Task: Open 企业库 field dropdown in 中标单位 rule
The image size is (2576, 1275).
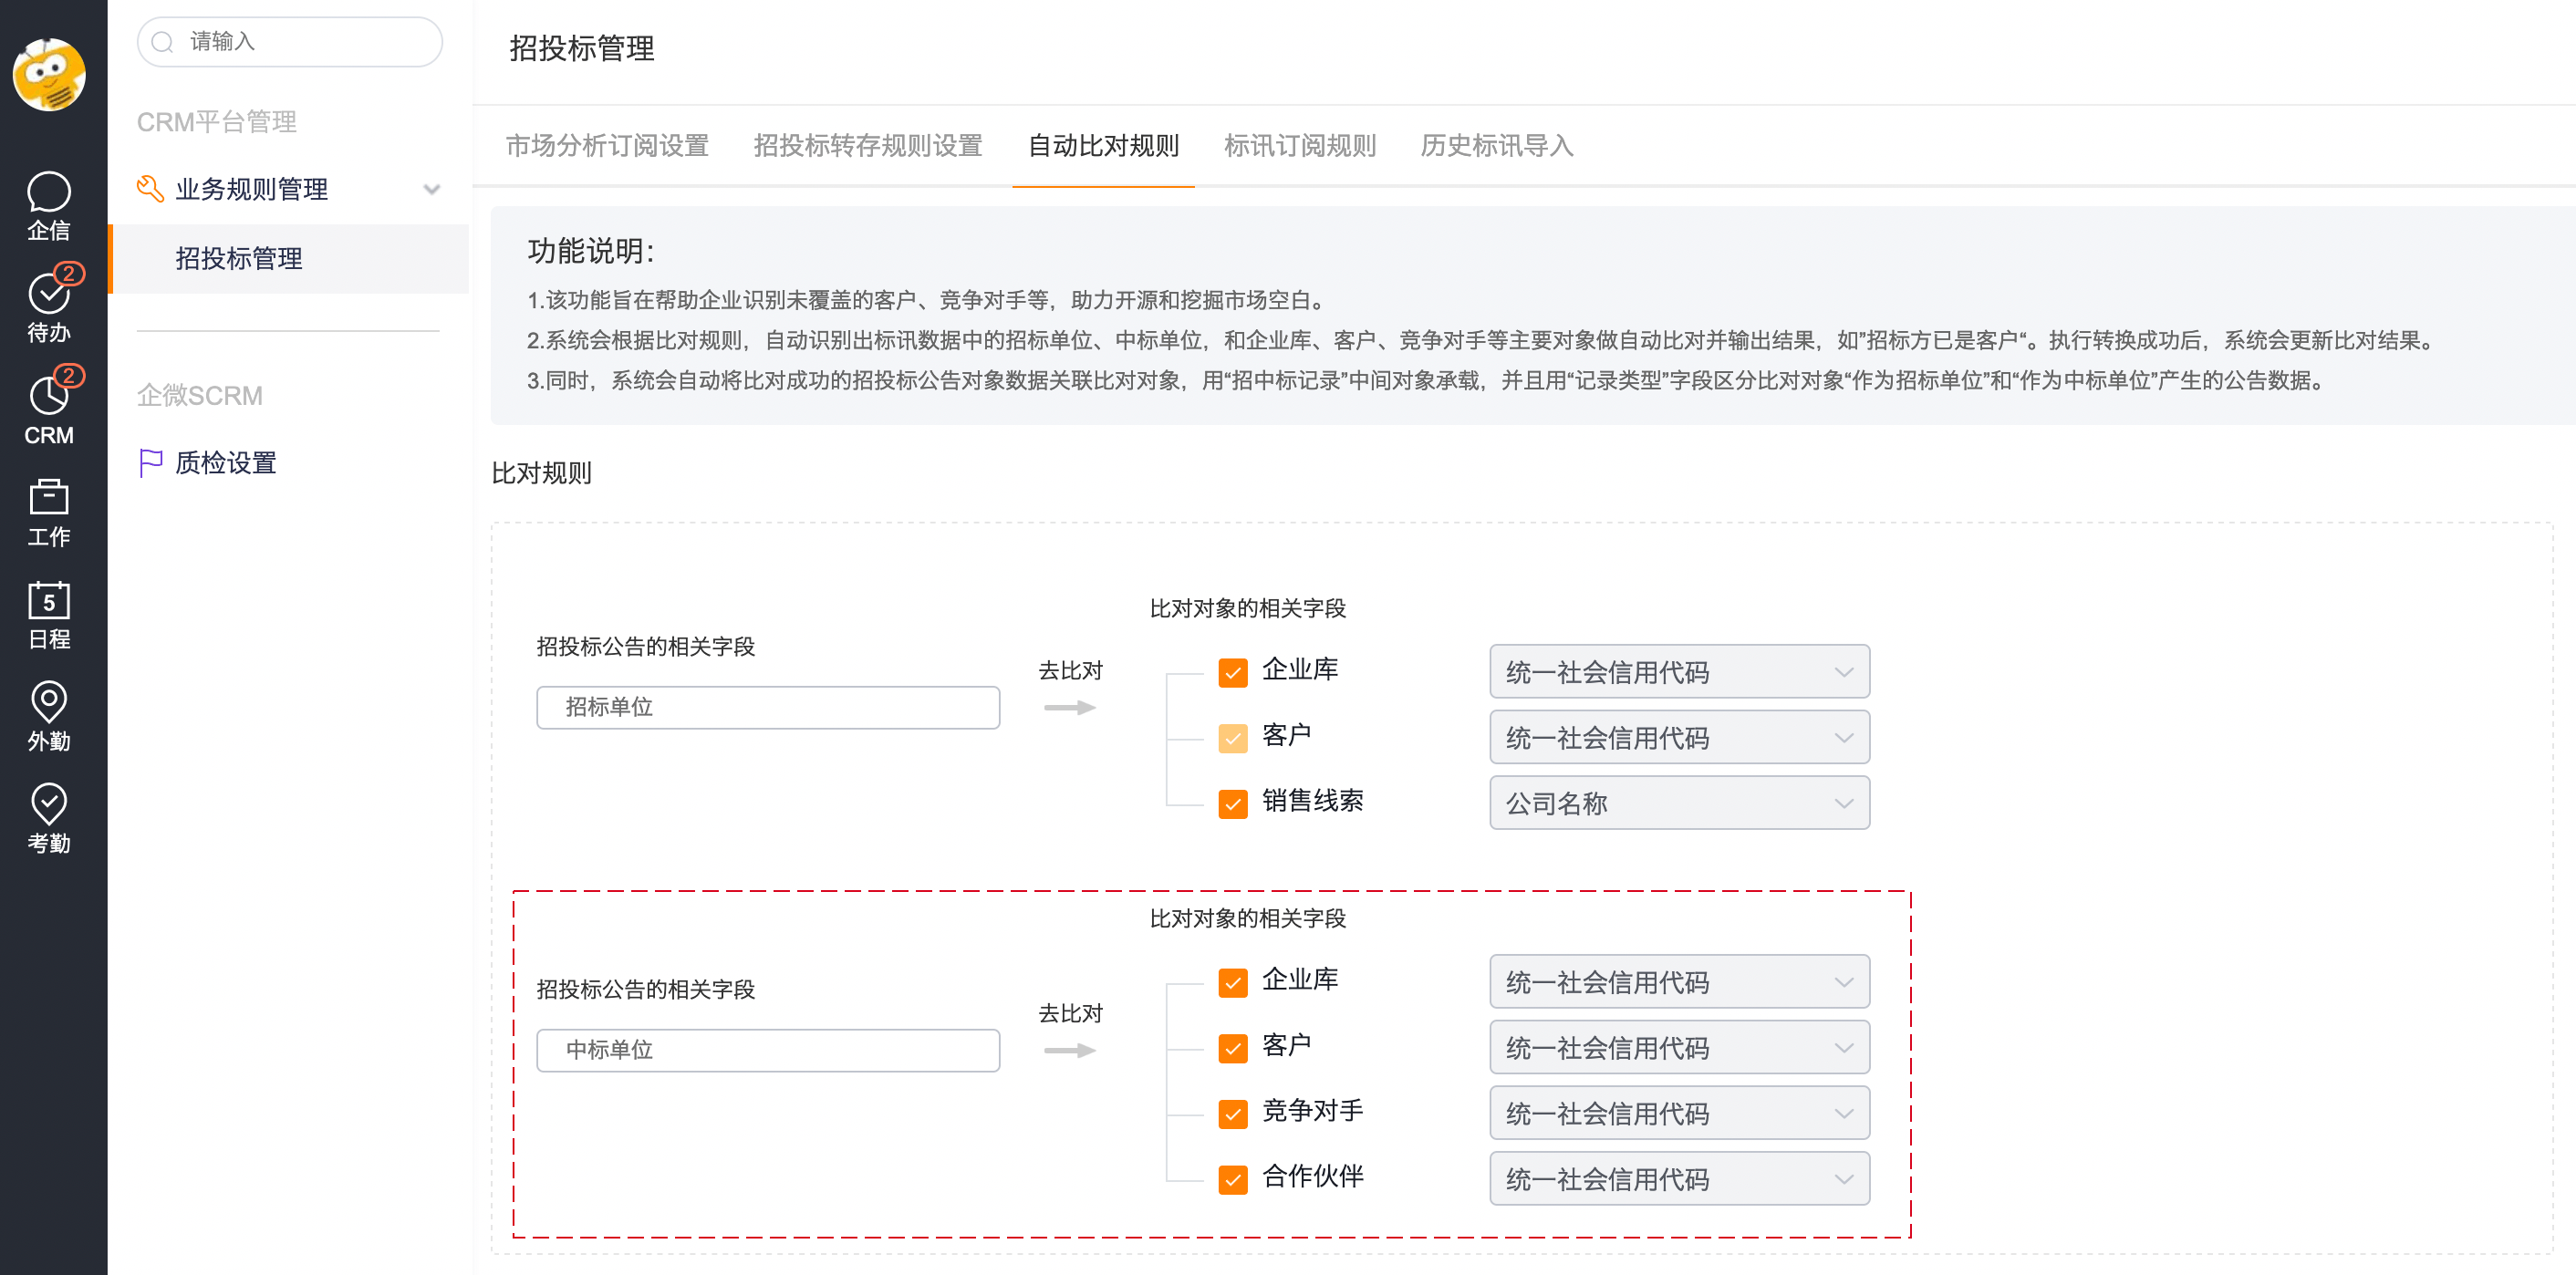Action: pyautogui.click(x=1679, y=982)
